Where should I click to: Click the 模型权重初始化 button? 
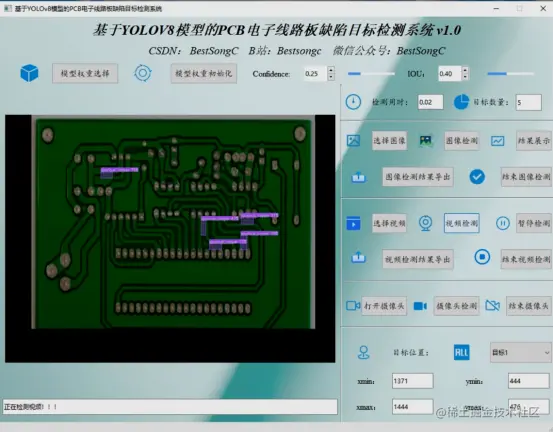click(x=203, y=73)
